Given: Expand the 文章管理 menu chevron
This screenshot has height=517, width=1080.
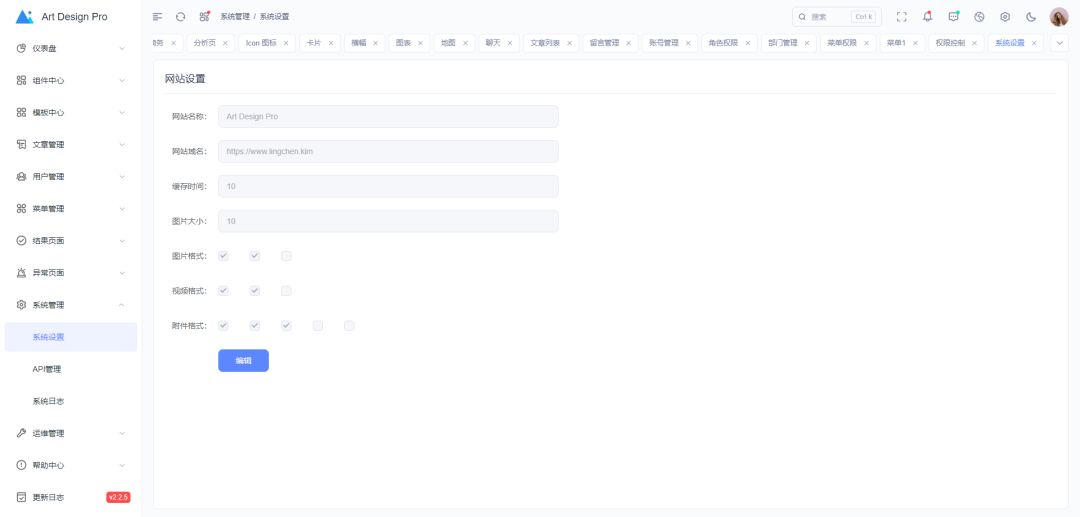Looking at the screenshot, I should (122, 145).
